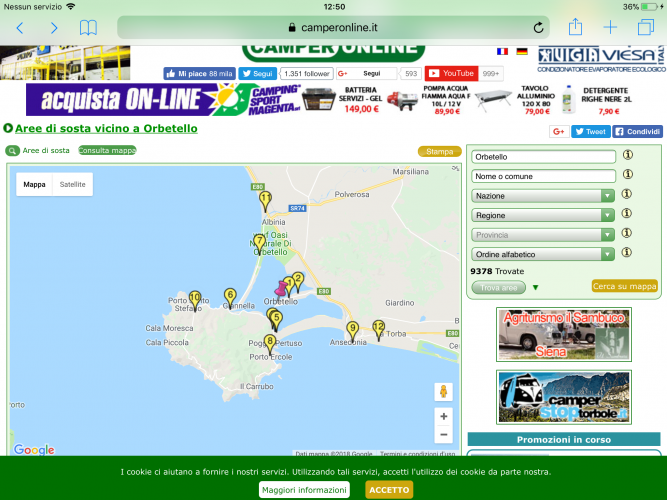Click info icon beside Ordine alfabetico
Screen dimensions: 667x500
[627, 252]
